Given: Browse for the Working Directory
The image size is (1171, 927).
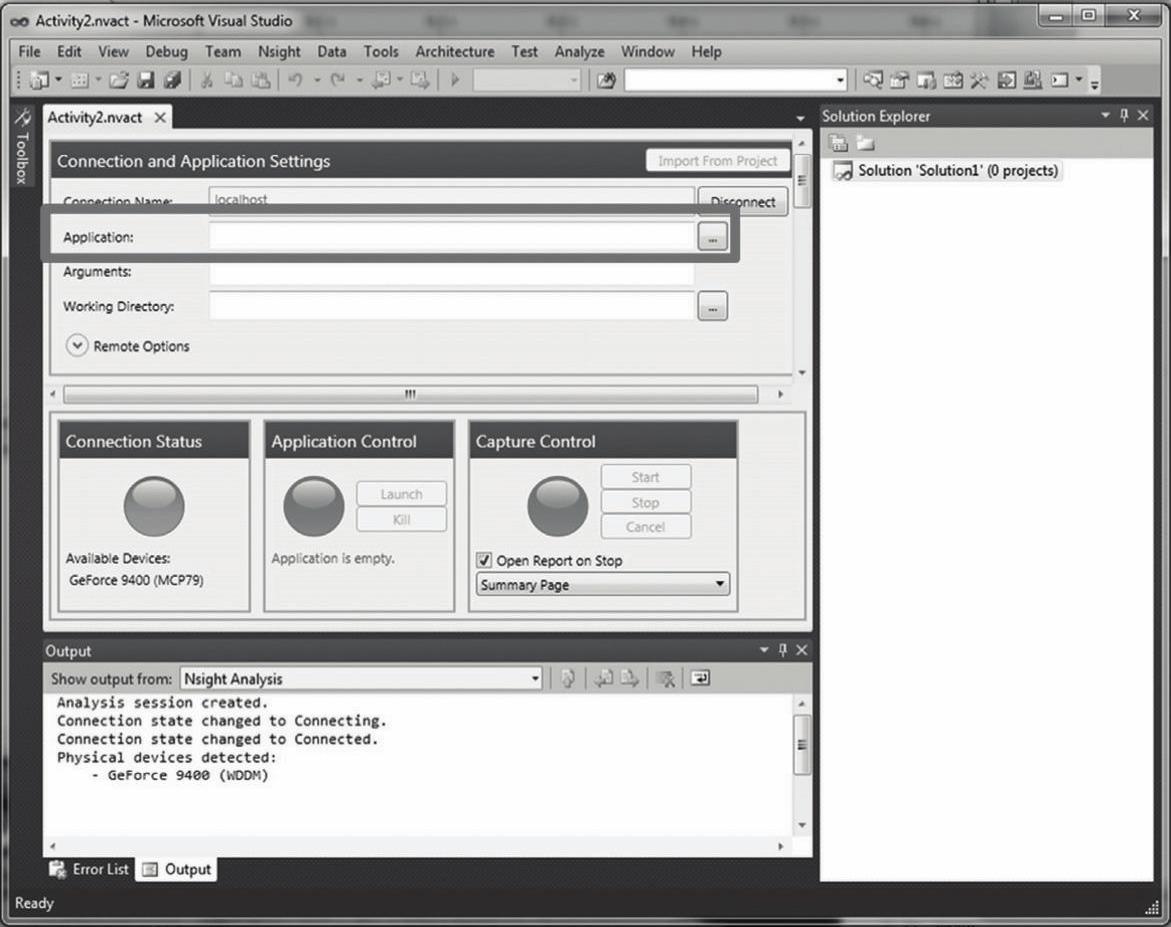Looking at the screenshot, I should (712, 308).
